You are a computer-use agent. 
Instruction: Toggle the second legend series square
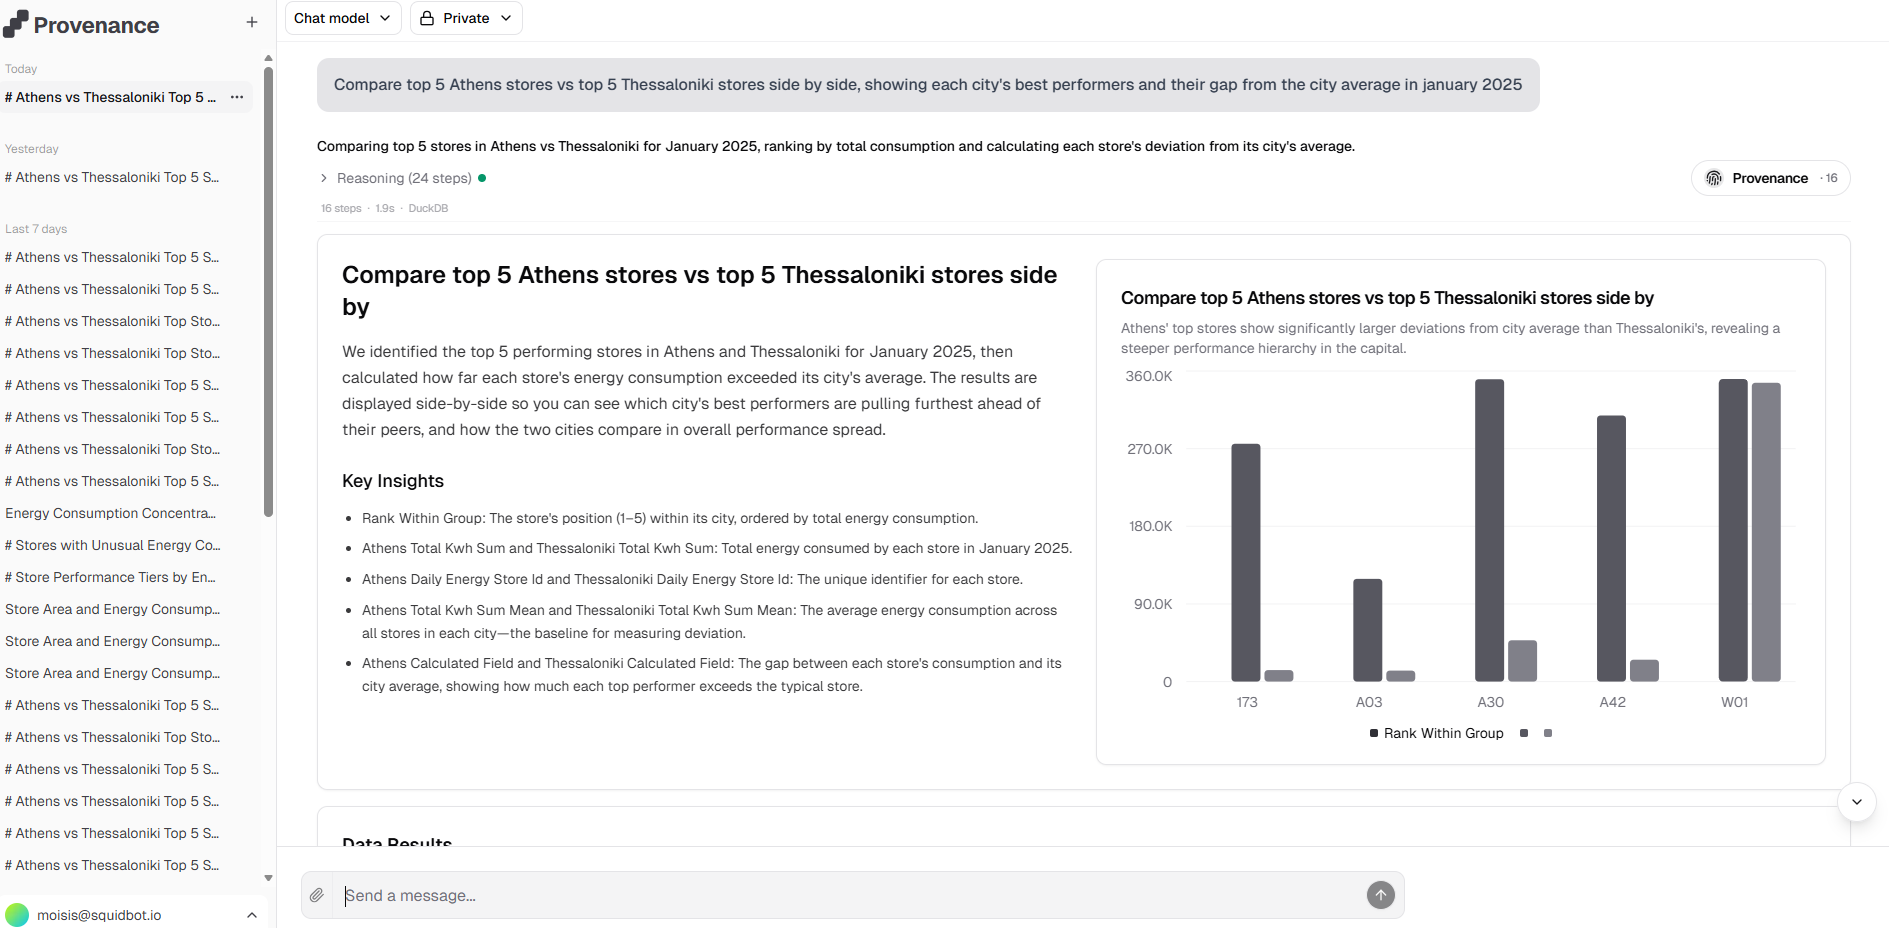[x=1524, y=733]
